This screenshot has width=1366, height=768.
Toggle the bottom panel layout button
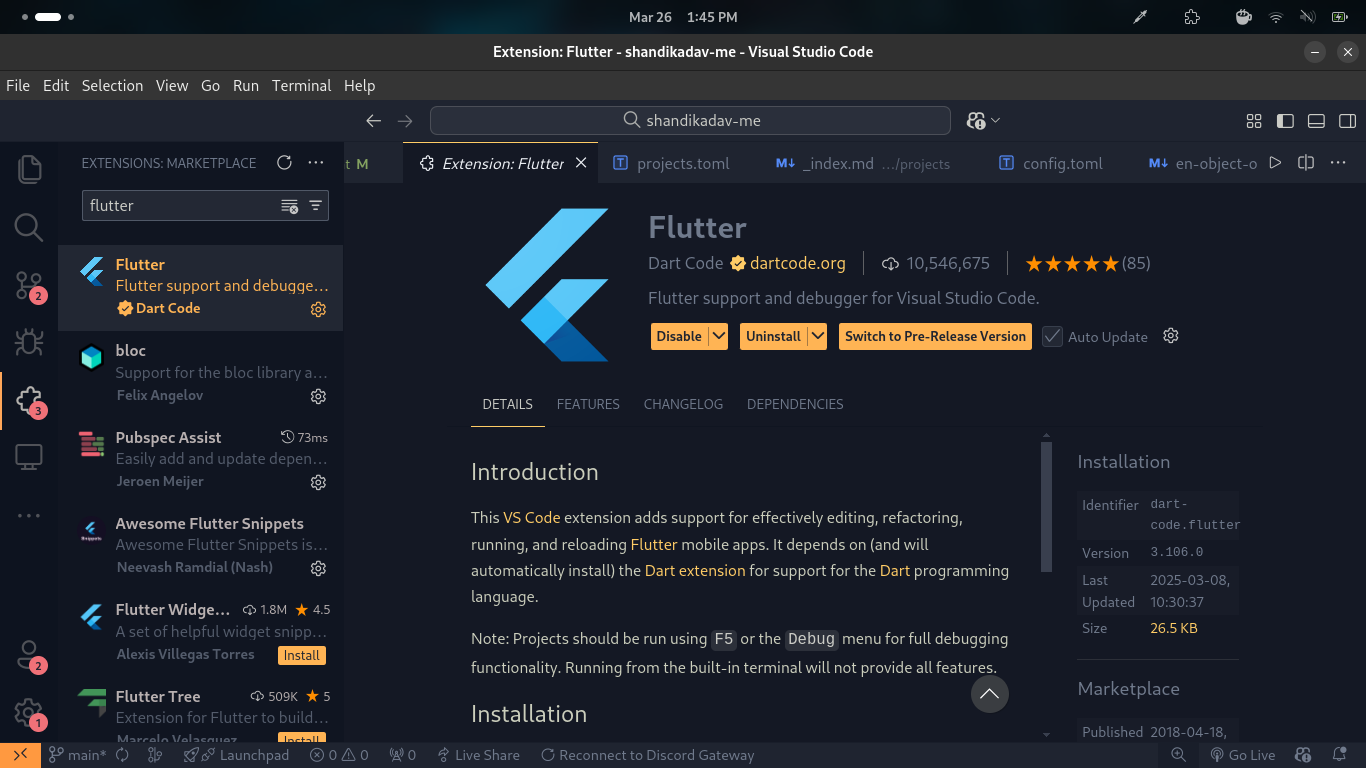(x=1317, y=121)
